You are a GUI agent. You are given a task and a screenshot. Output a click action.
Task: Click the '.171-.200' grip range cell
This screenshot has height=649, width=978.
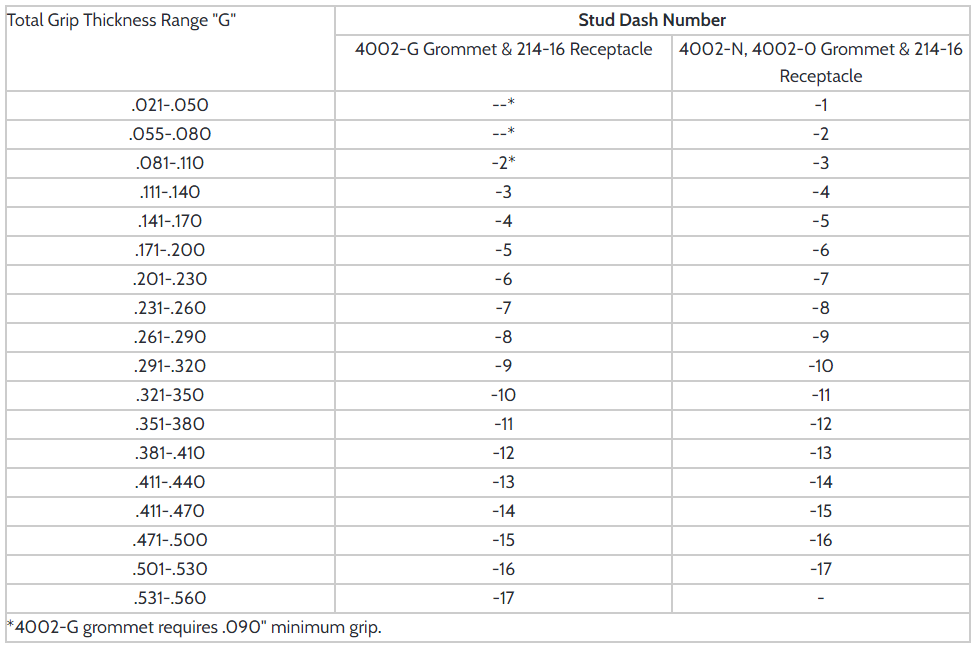170,250
